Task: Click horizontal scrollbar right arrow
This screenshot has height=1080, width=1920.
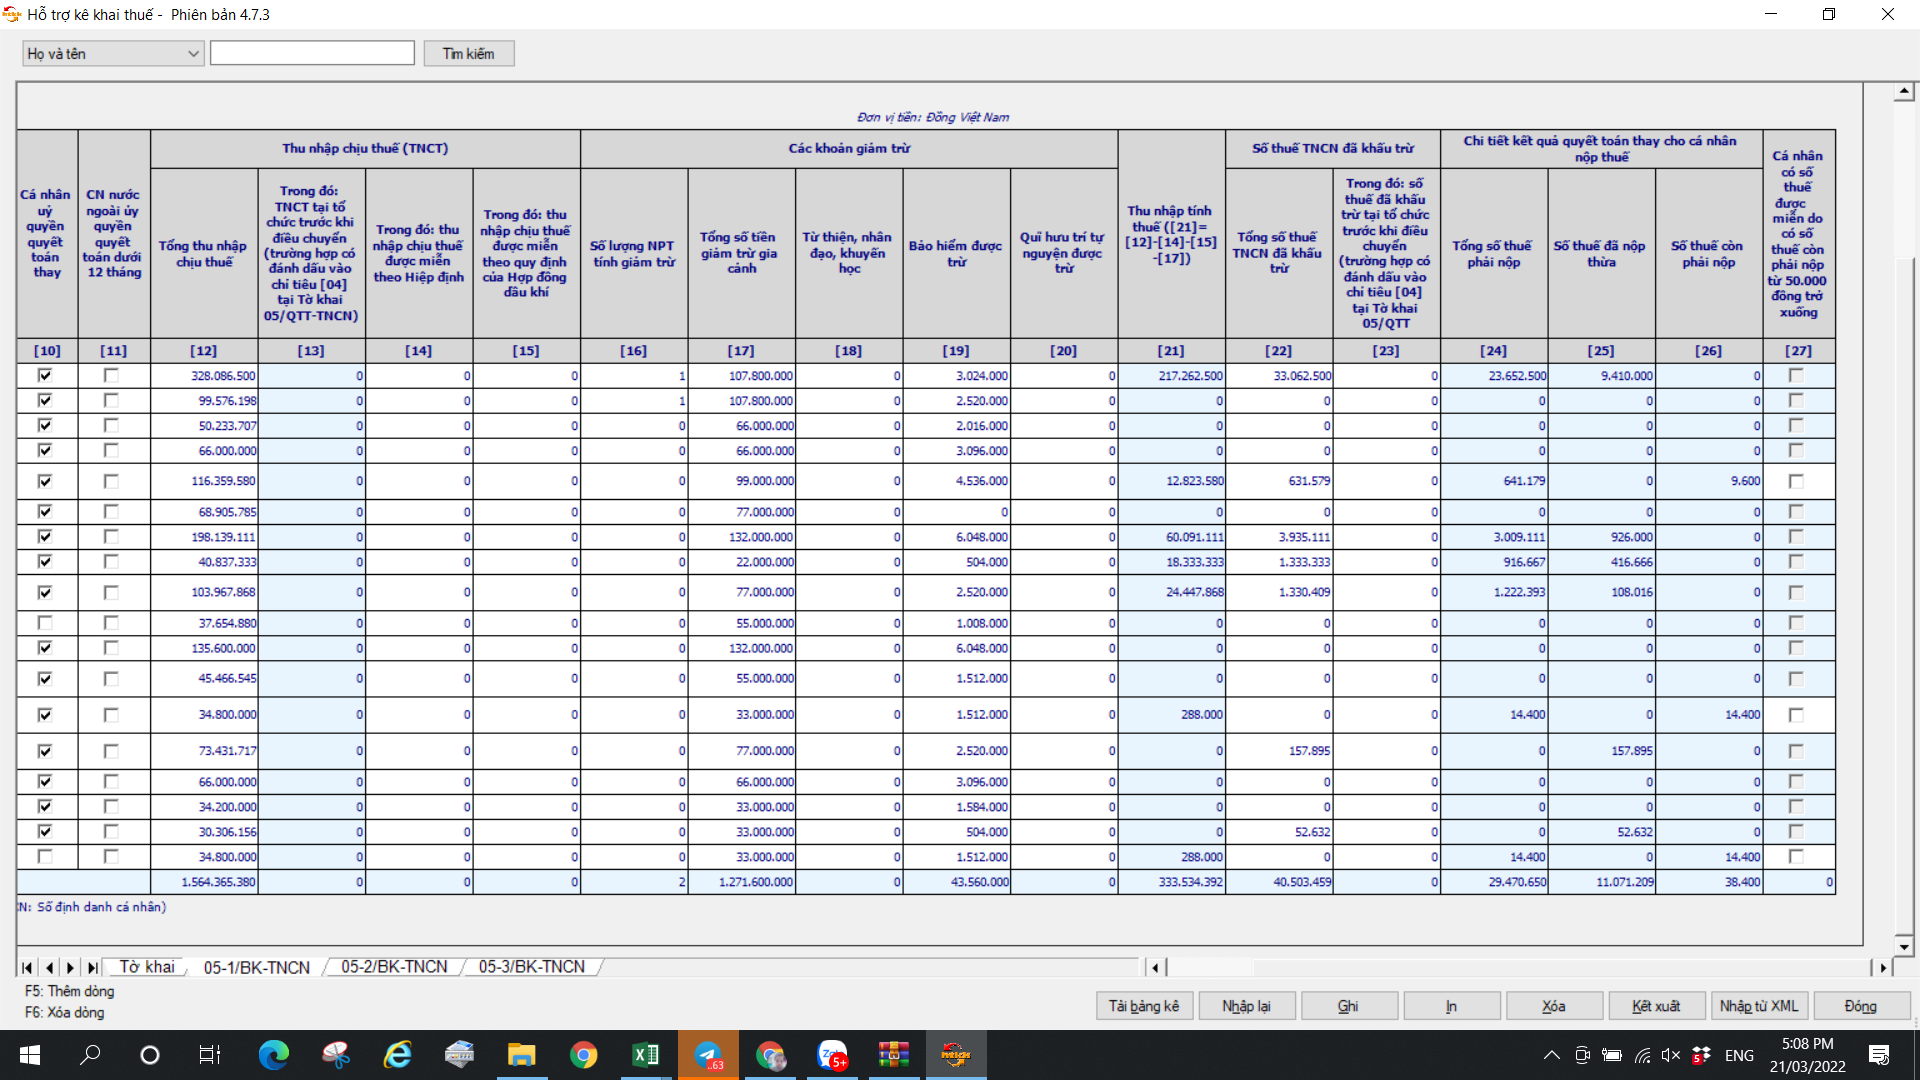Action: pos(1883,967)
